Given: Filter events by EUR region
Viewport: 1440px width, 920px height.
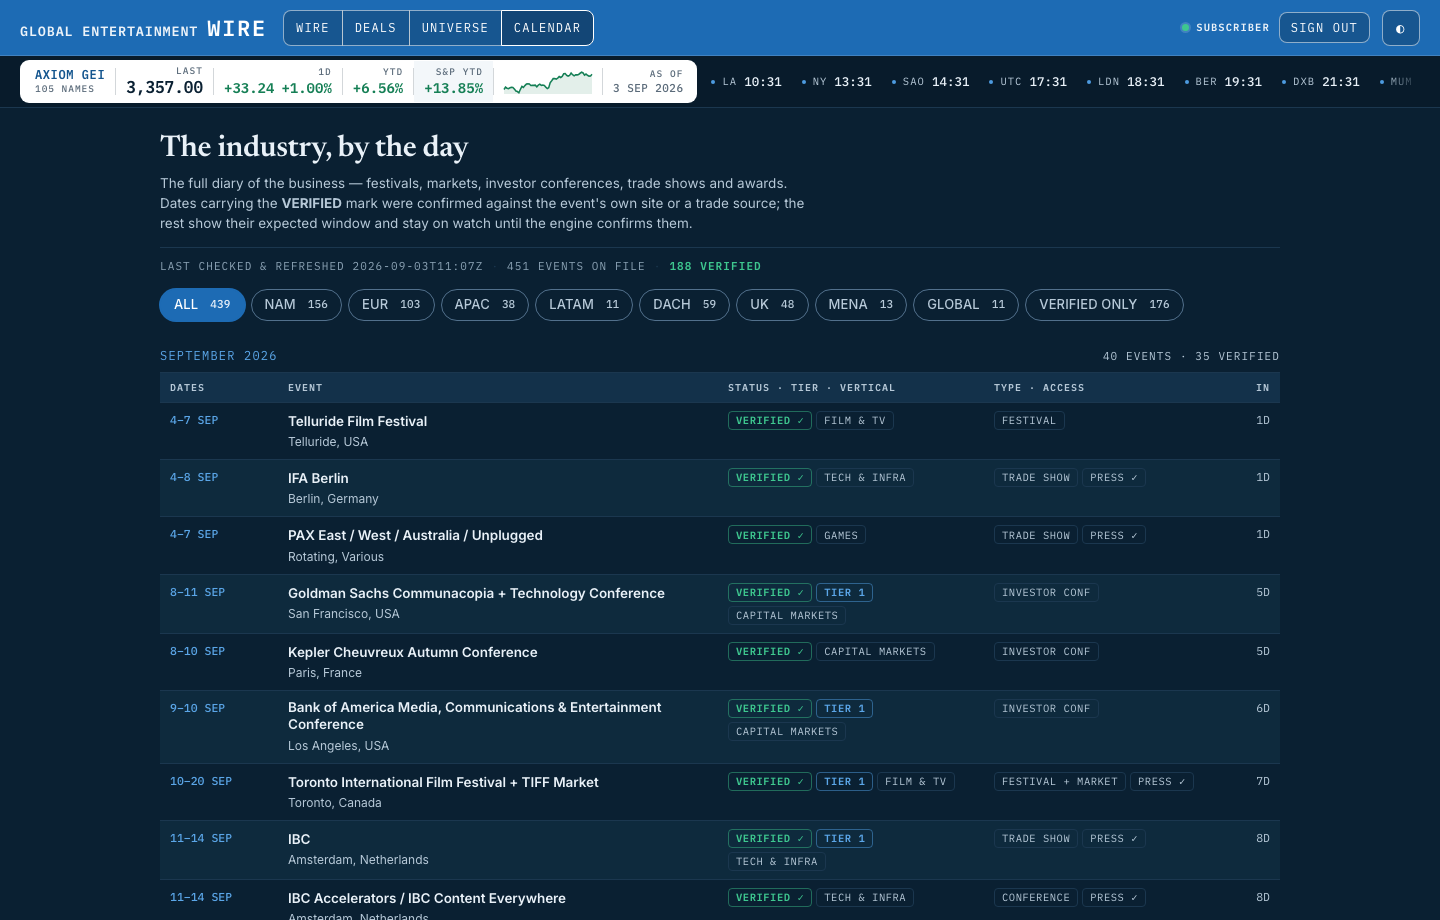Looking at the screenshot, I should [x=391, y=305].
